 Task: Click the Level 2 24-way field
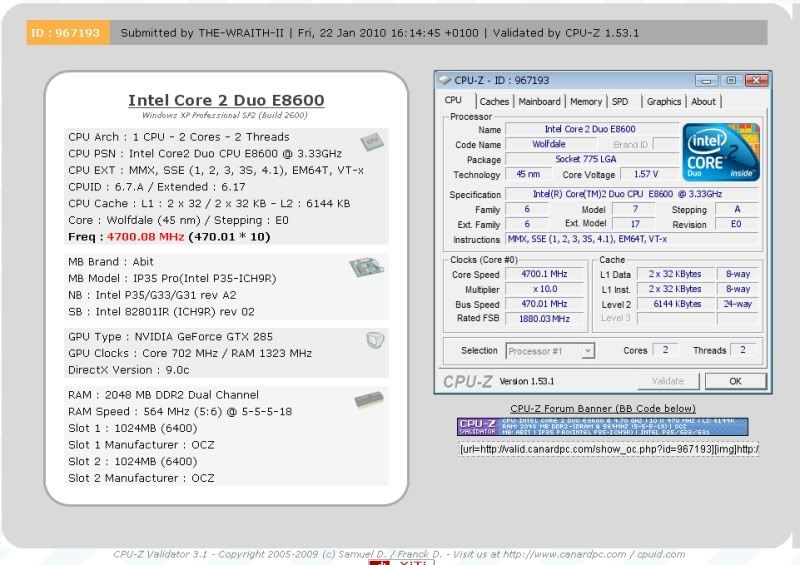737,304
